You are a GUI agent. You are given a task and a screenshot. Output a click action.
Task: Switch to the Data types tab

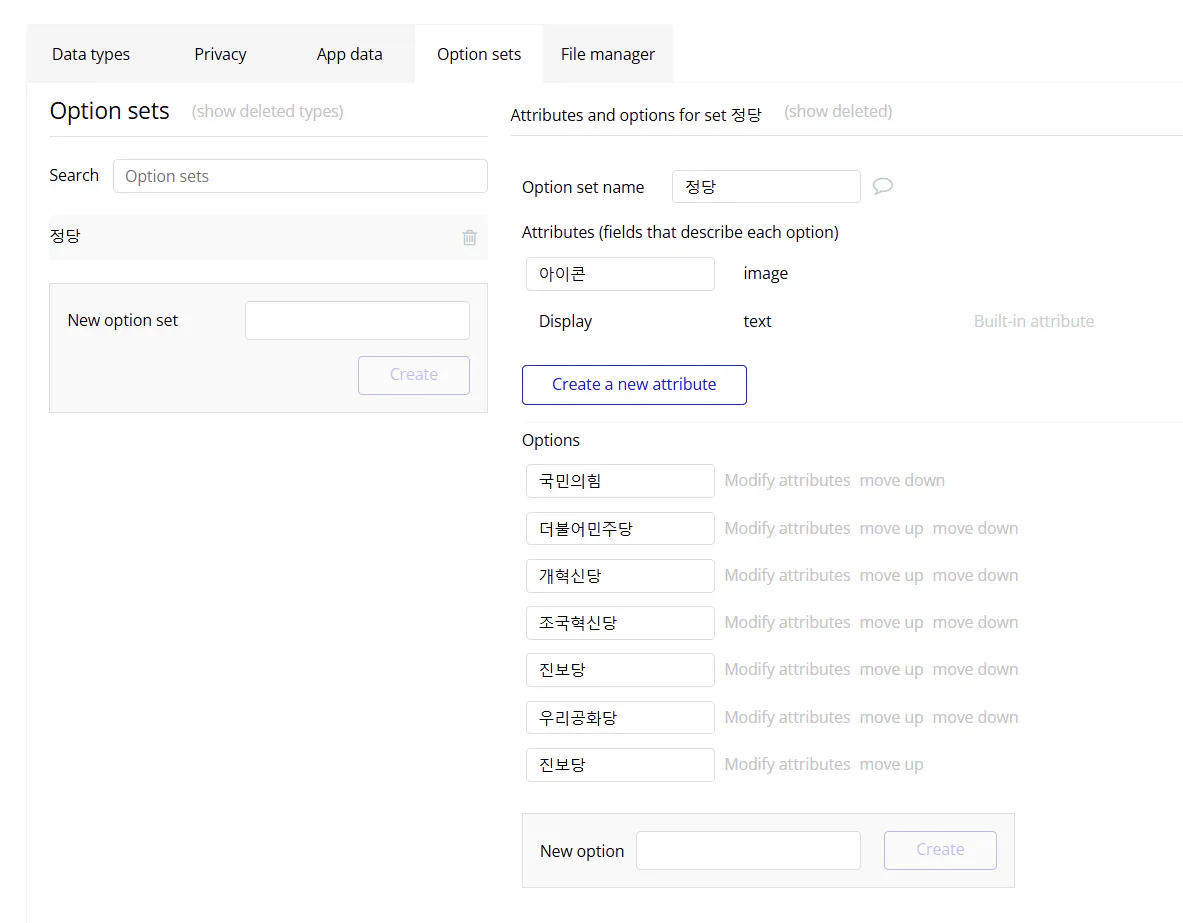(x=91, y=54)
